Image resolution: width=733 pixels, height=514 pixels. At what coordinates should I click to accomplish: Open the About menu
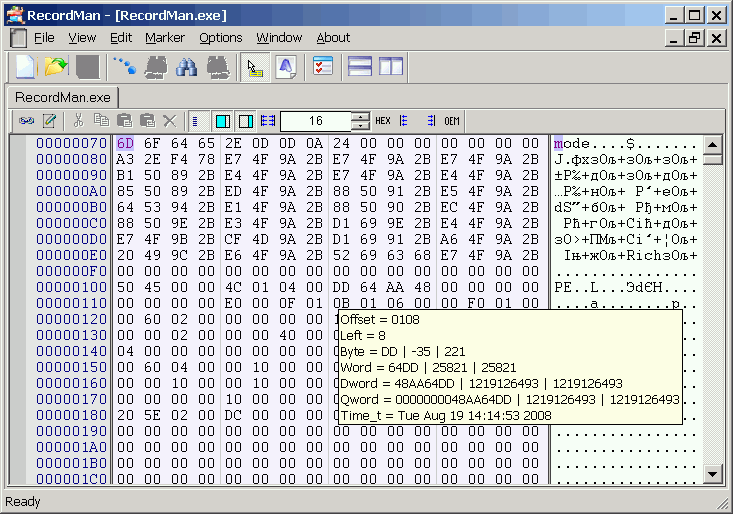(x=333, y=38)
